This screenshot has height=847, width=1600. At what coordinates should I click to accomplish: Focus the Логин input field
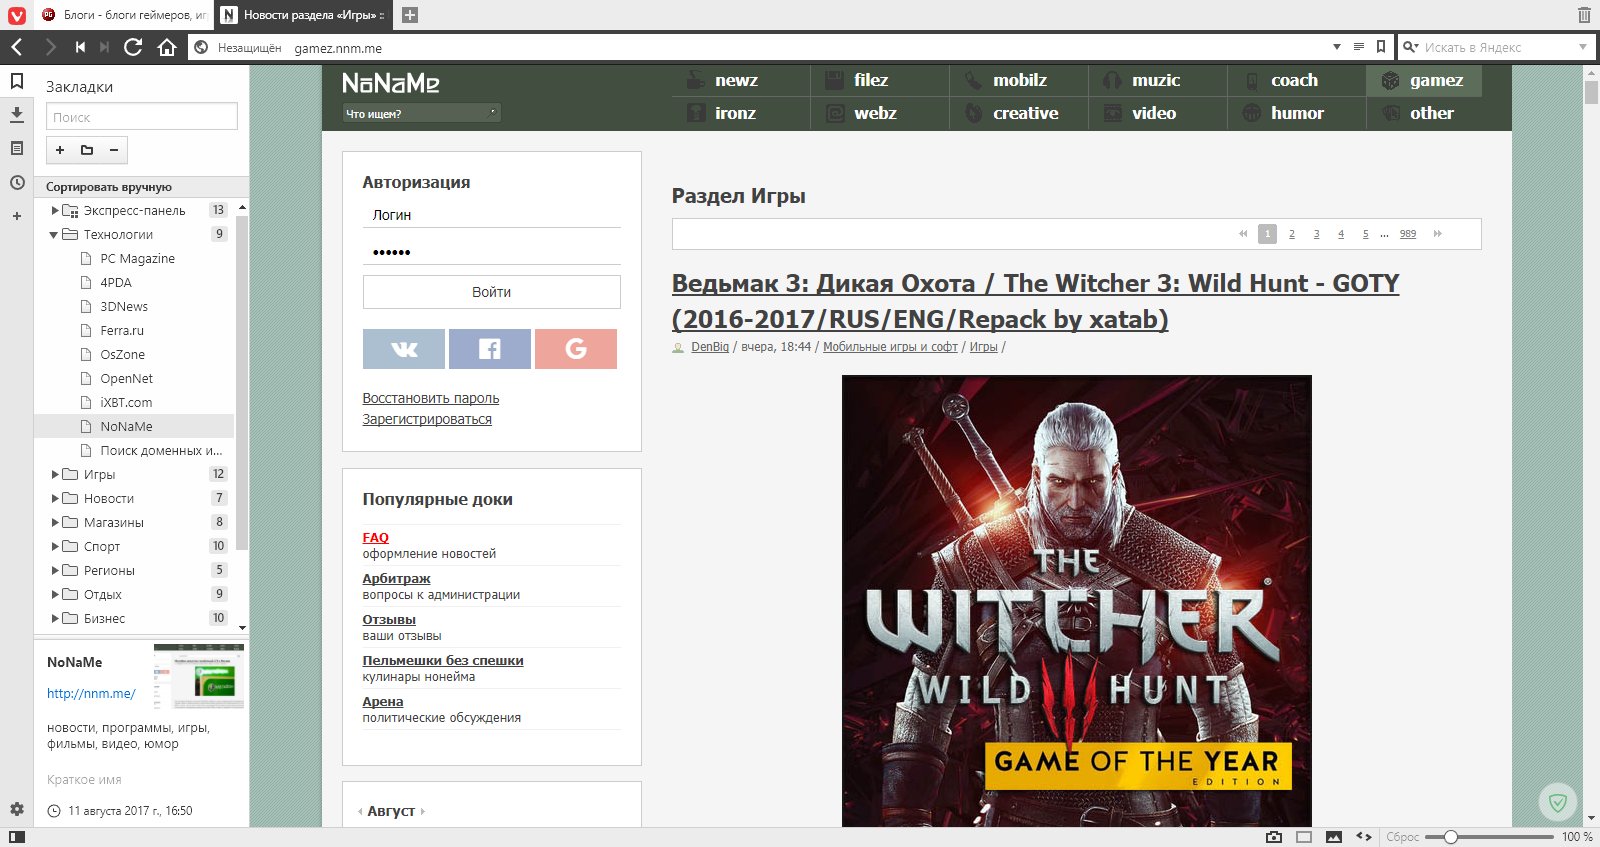pyautogui.click(x=491, y=215)
